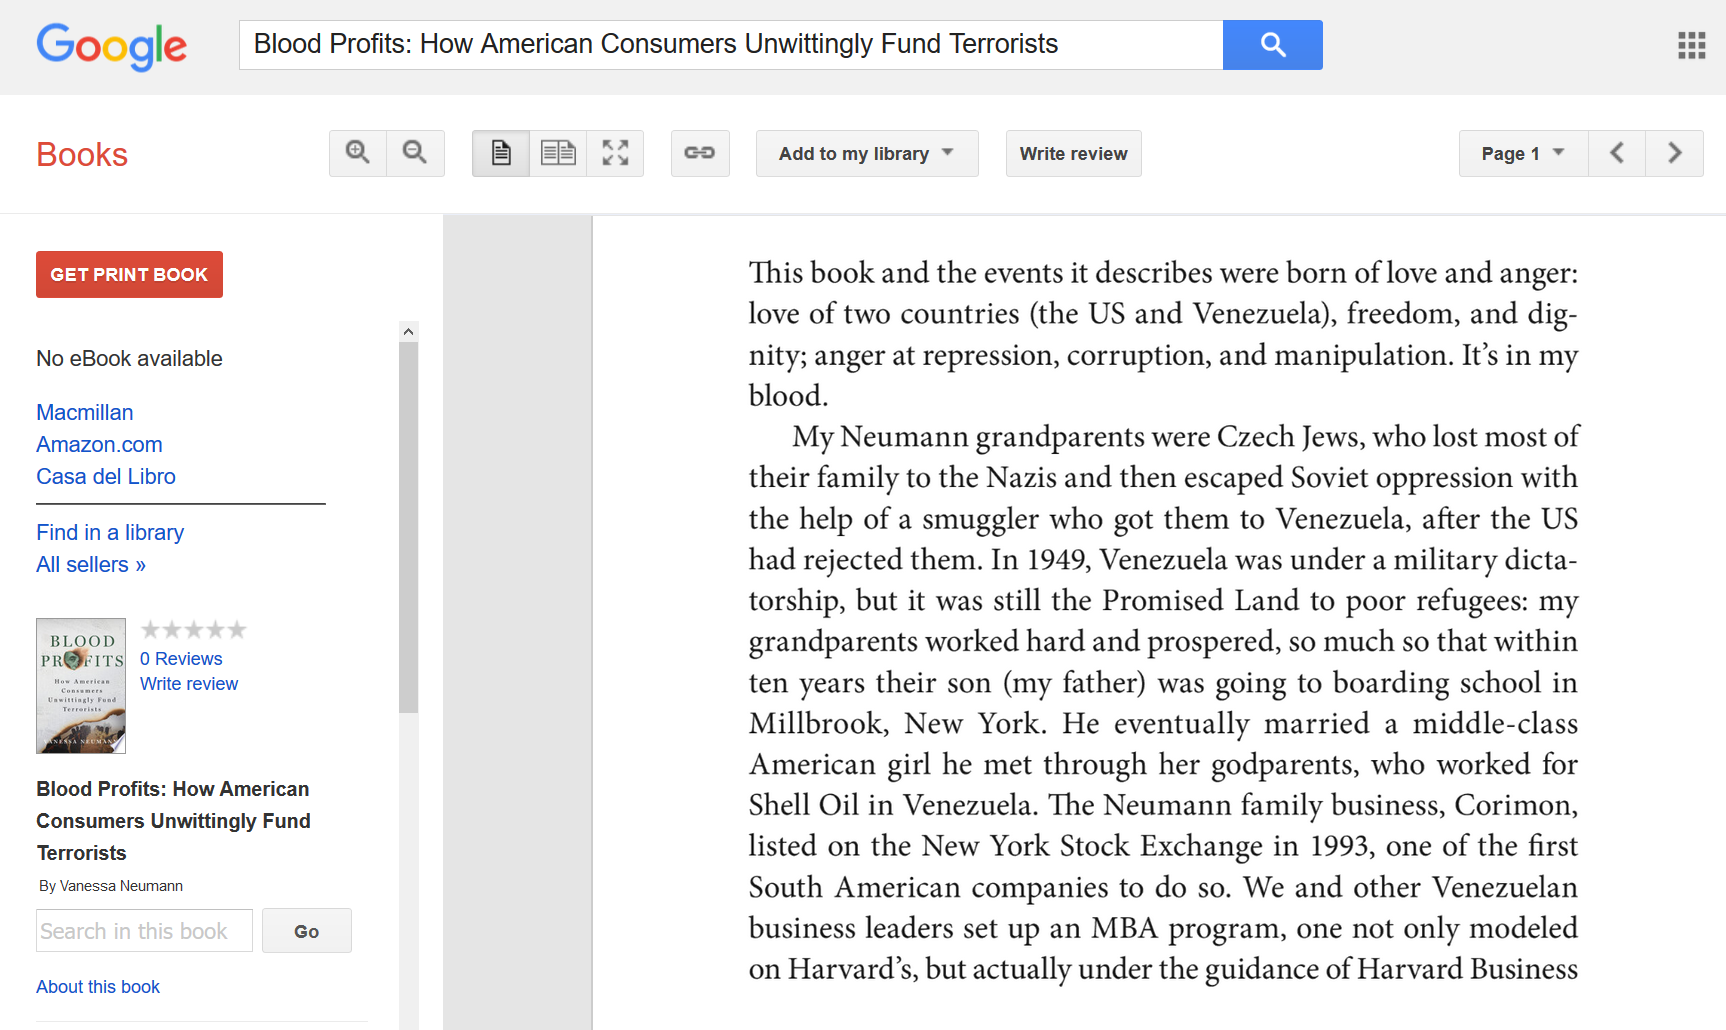Open the Amazon.com seller link
This screenshot has height=1030, width=1726.
point(99,444)
